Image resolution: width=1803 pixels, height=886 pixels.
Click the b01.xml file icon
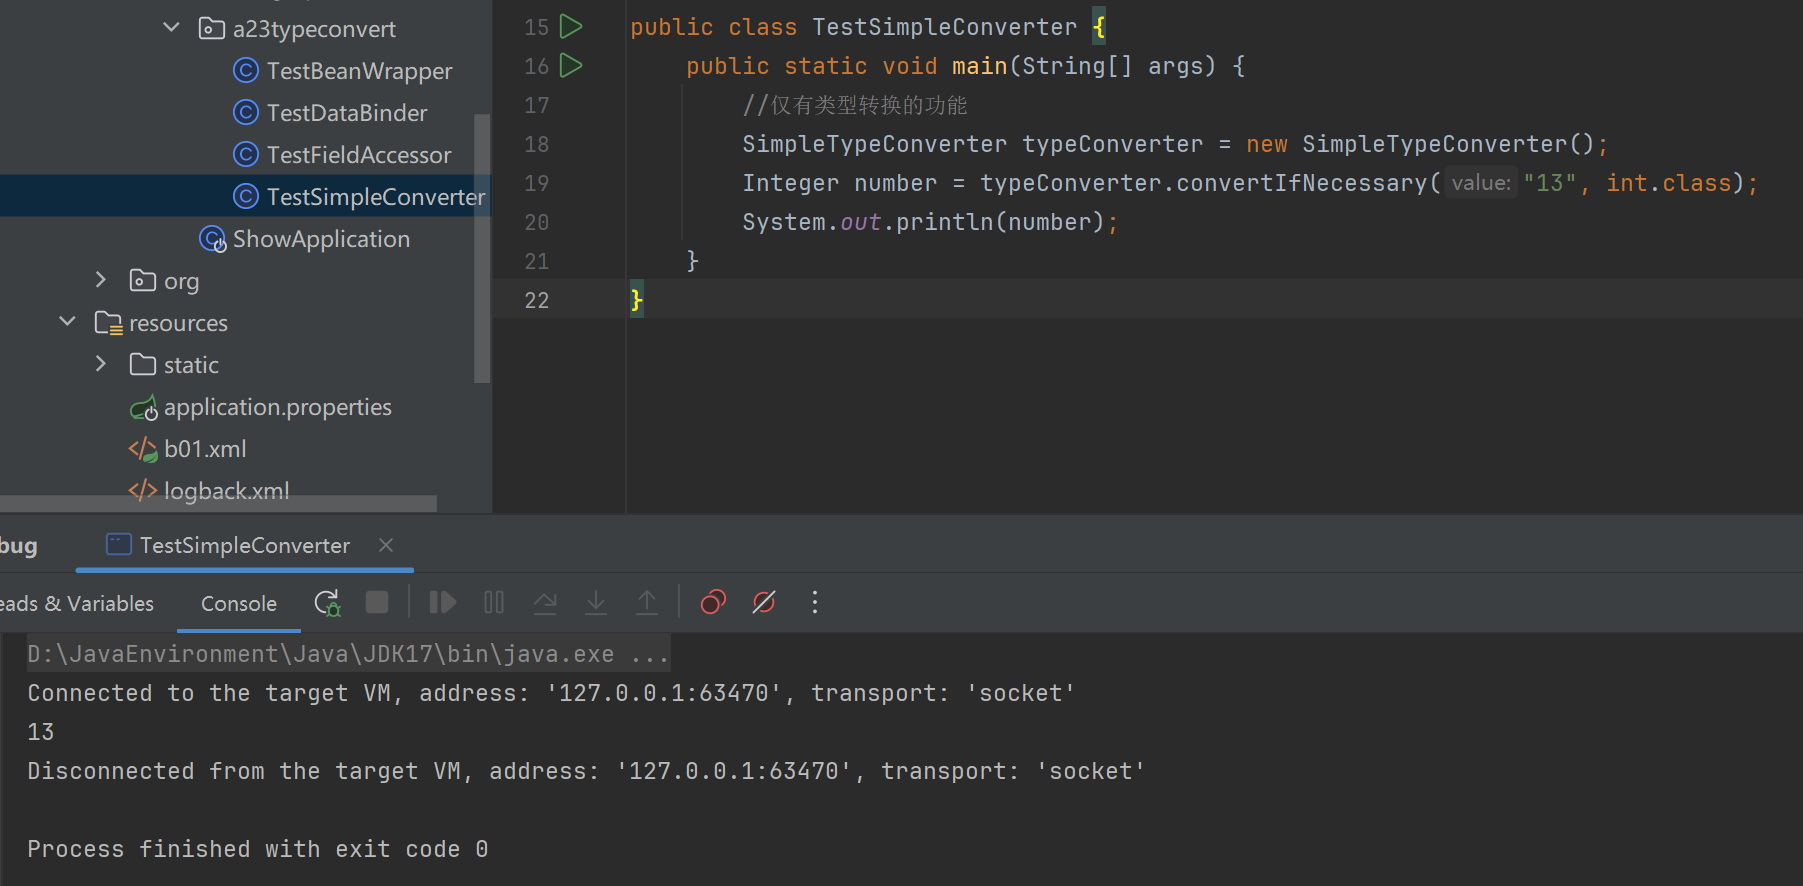click(143, 450)
